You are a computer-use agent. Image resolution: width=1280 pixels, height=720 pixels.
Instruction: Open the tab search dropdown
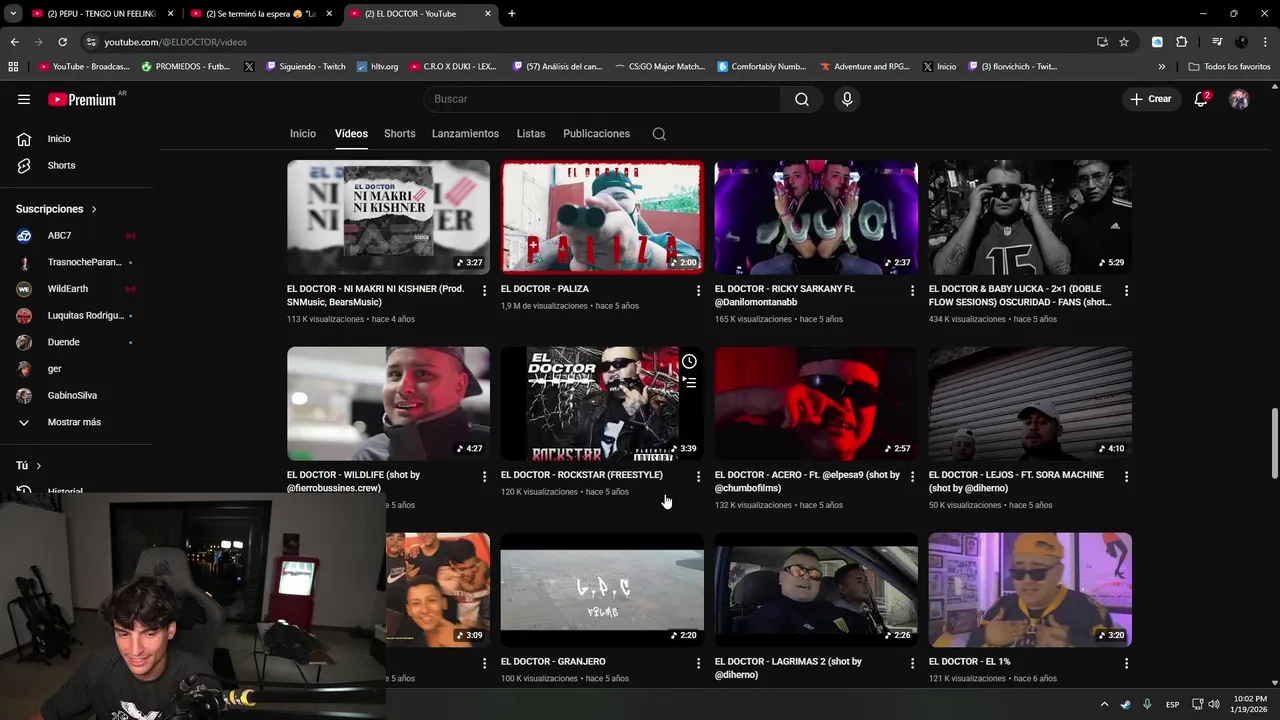(13, 14)
